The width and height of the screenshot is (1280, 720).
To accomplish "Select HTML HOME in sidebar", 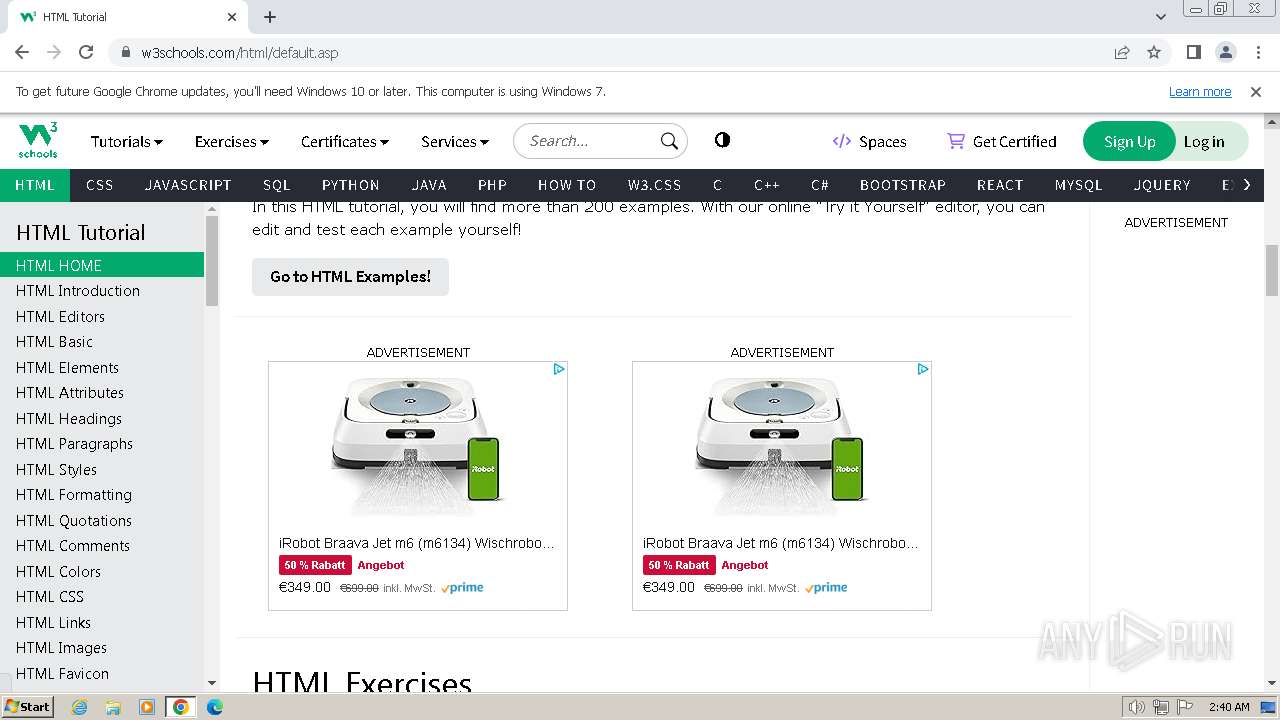I will tap(102, 265).
